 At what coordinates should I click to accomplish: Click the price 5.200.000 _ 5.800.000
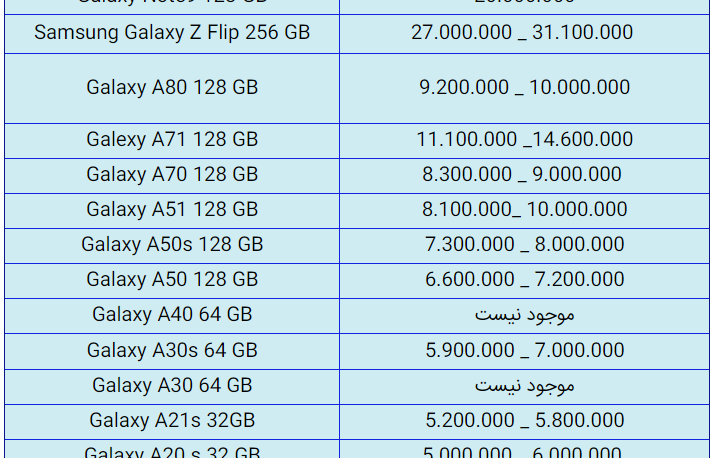click(524, 420)
